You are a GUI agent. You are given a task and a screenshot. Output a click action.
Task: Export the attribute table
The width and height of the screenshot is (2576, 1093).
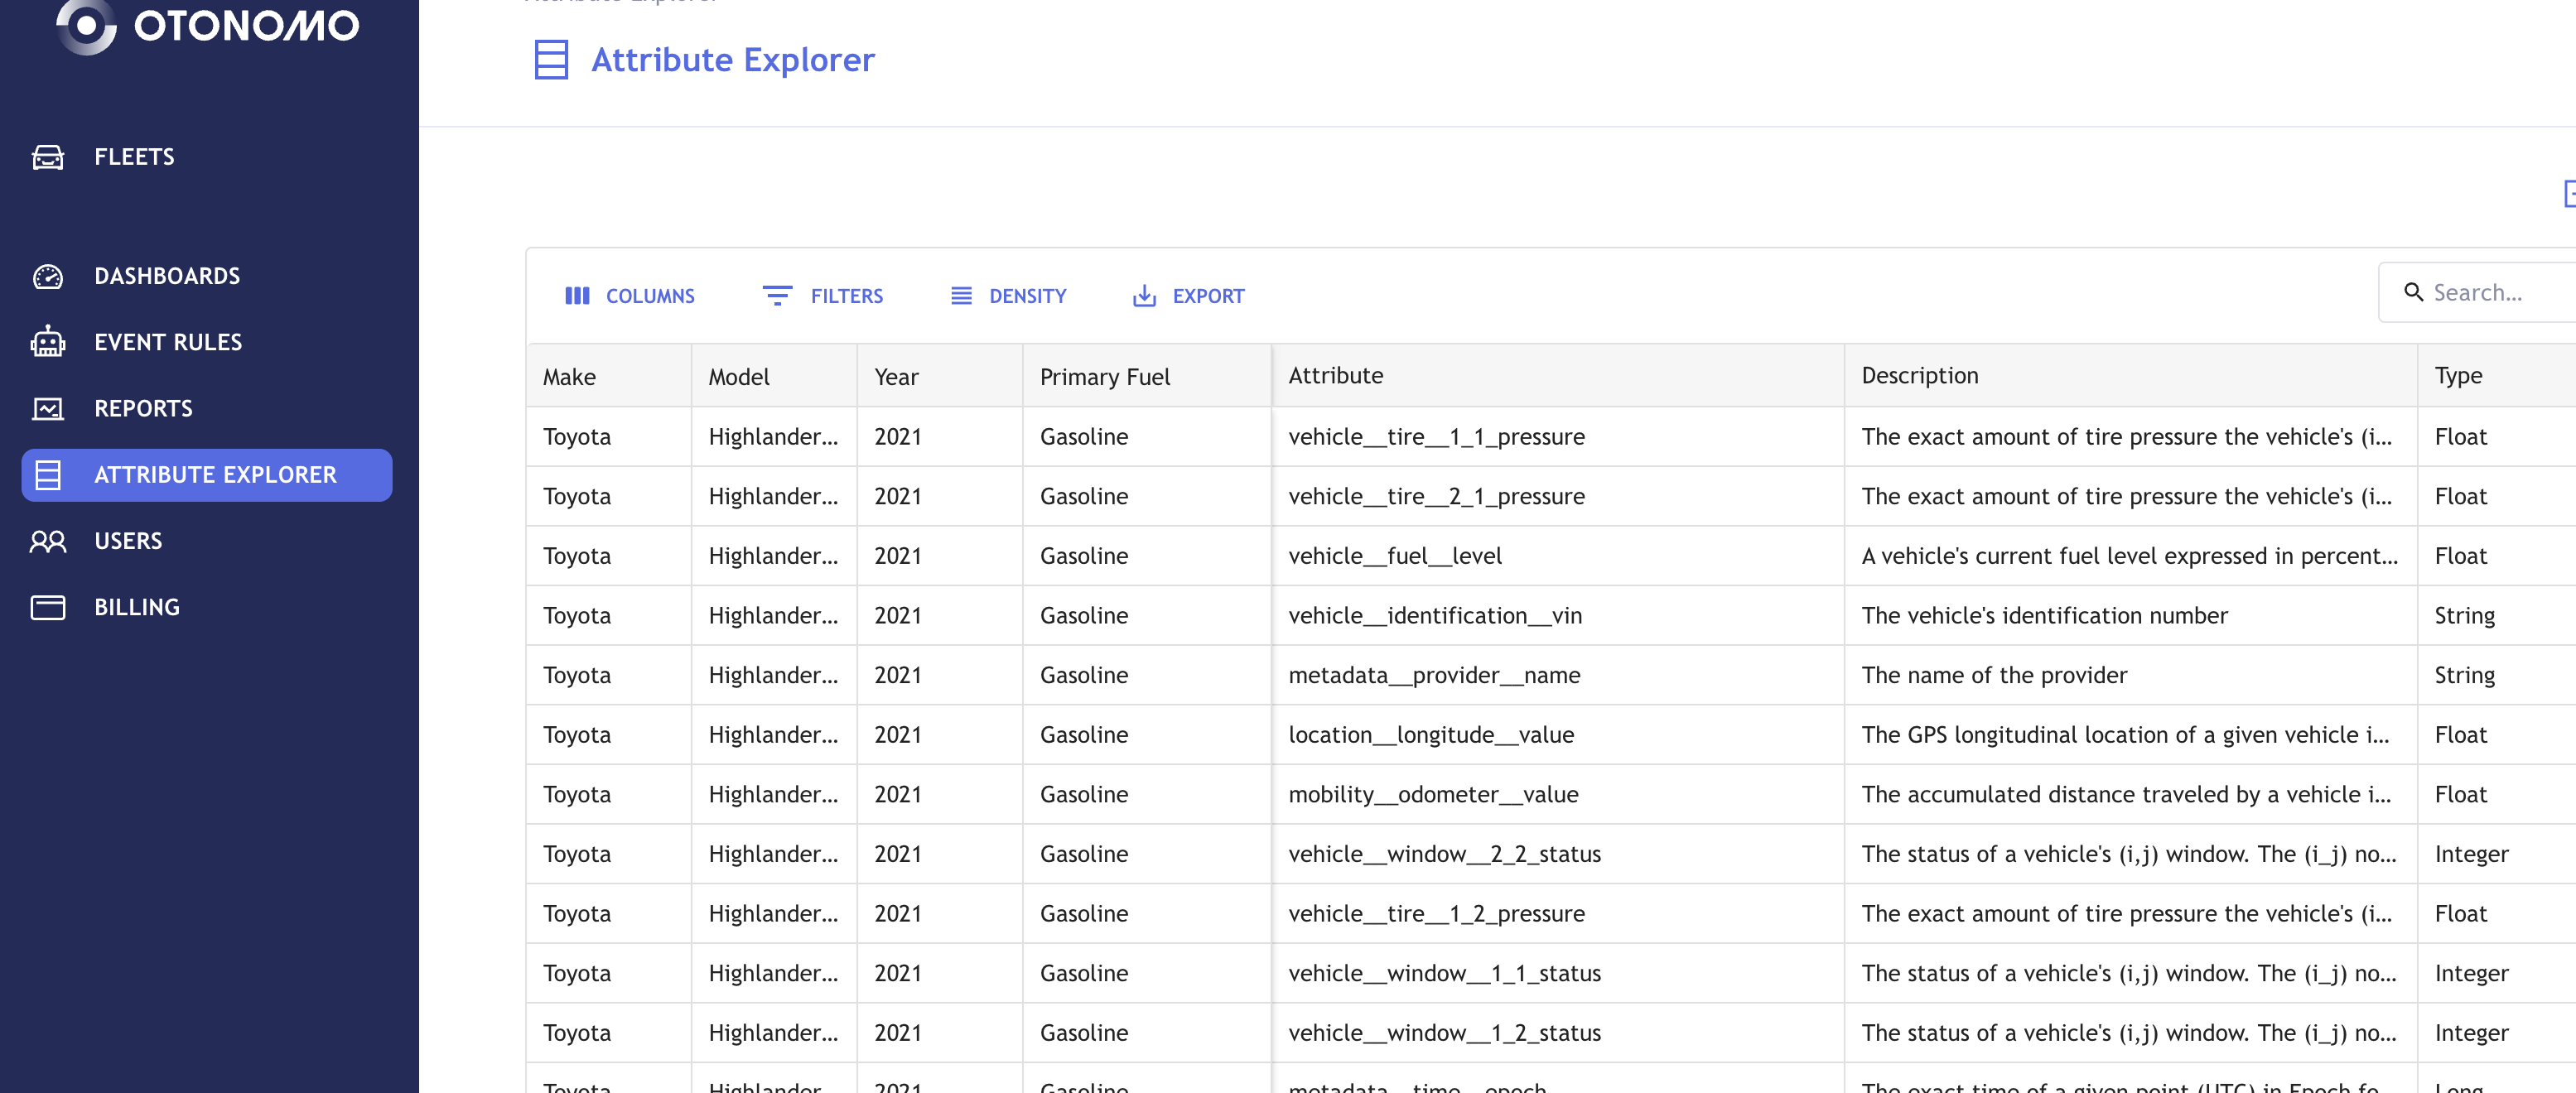click(1188, 296)
